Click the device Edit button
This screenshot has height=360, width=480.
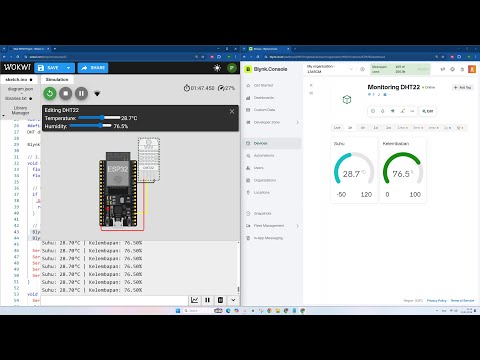(x=428, y=111)
